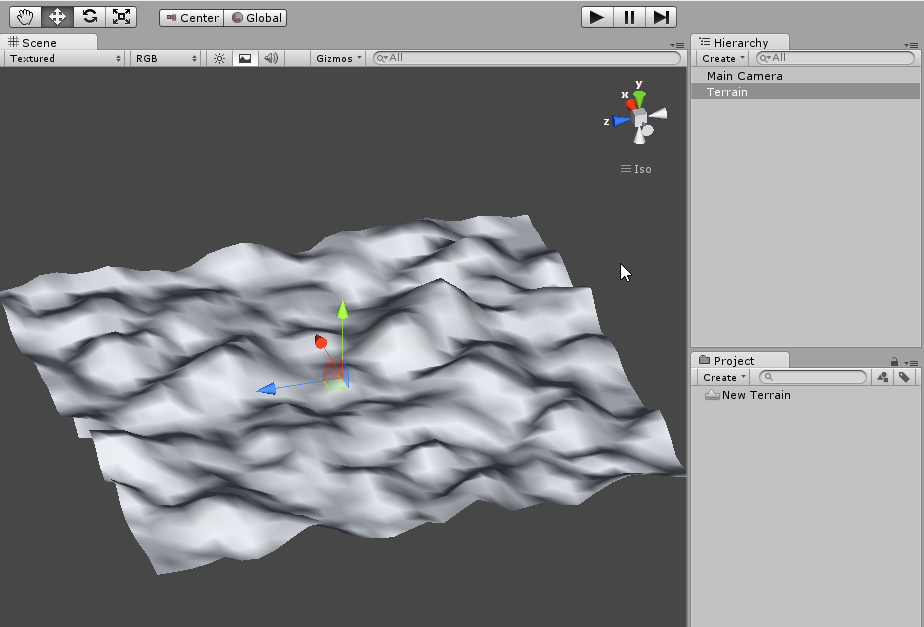Toggle the scene skybox overlay image button

point(245,58)
